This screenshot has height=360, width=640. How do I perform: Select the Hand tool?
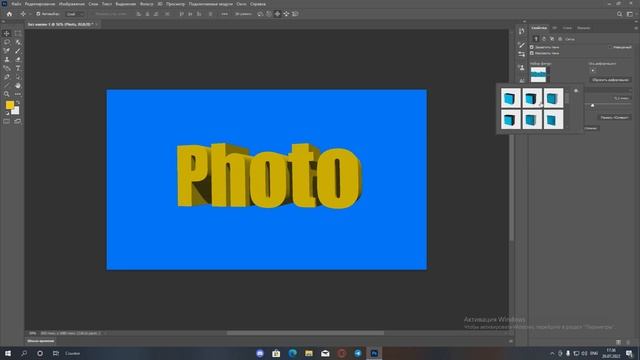coord(18,85)
